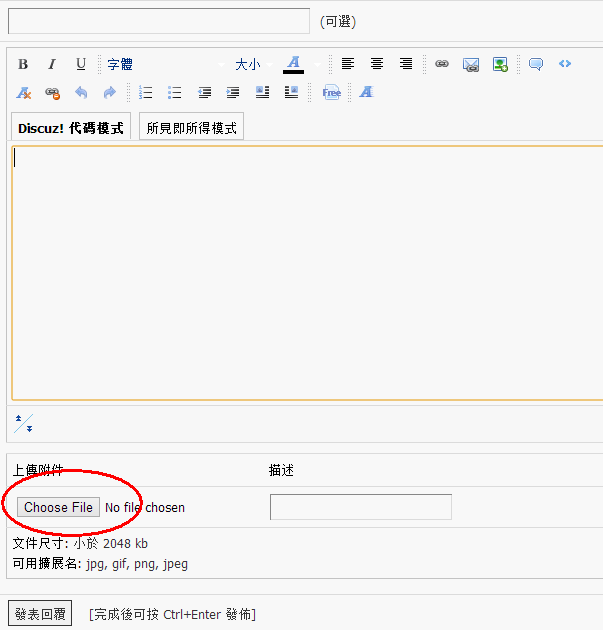Click the slanted A icon after Free
Screen dimensions: 603x630
[367, 92]
